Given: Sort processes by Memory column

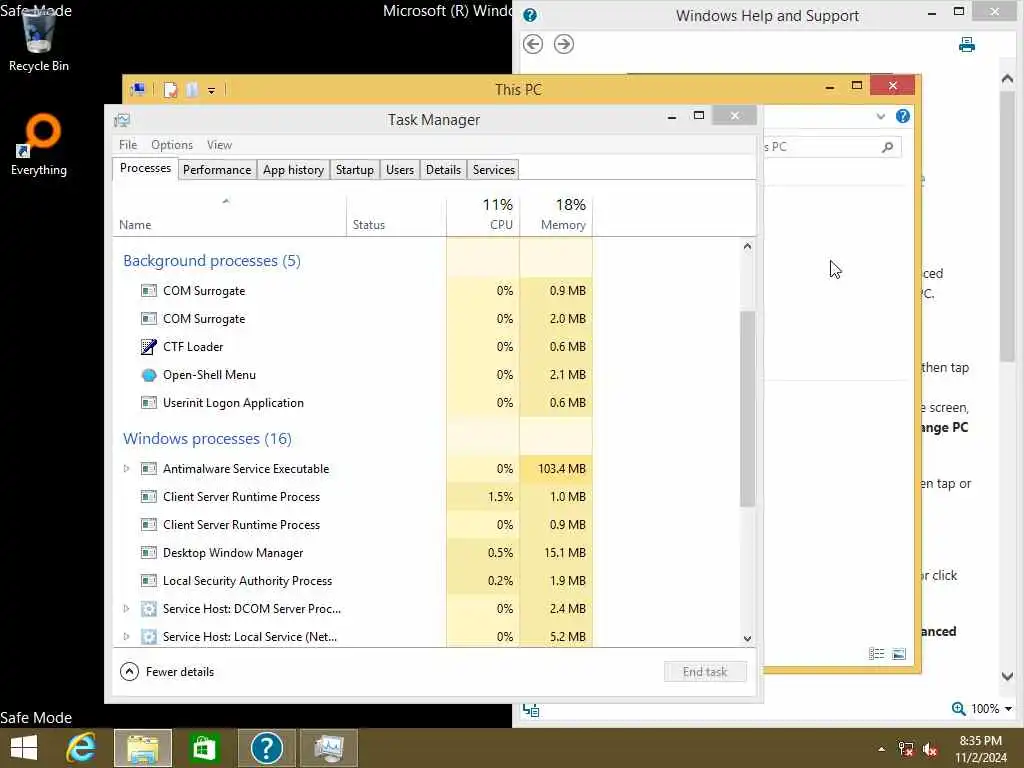Looking at the screenshot, I should point(556,214).
